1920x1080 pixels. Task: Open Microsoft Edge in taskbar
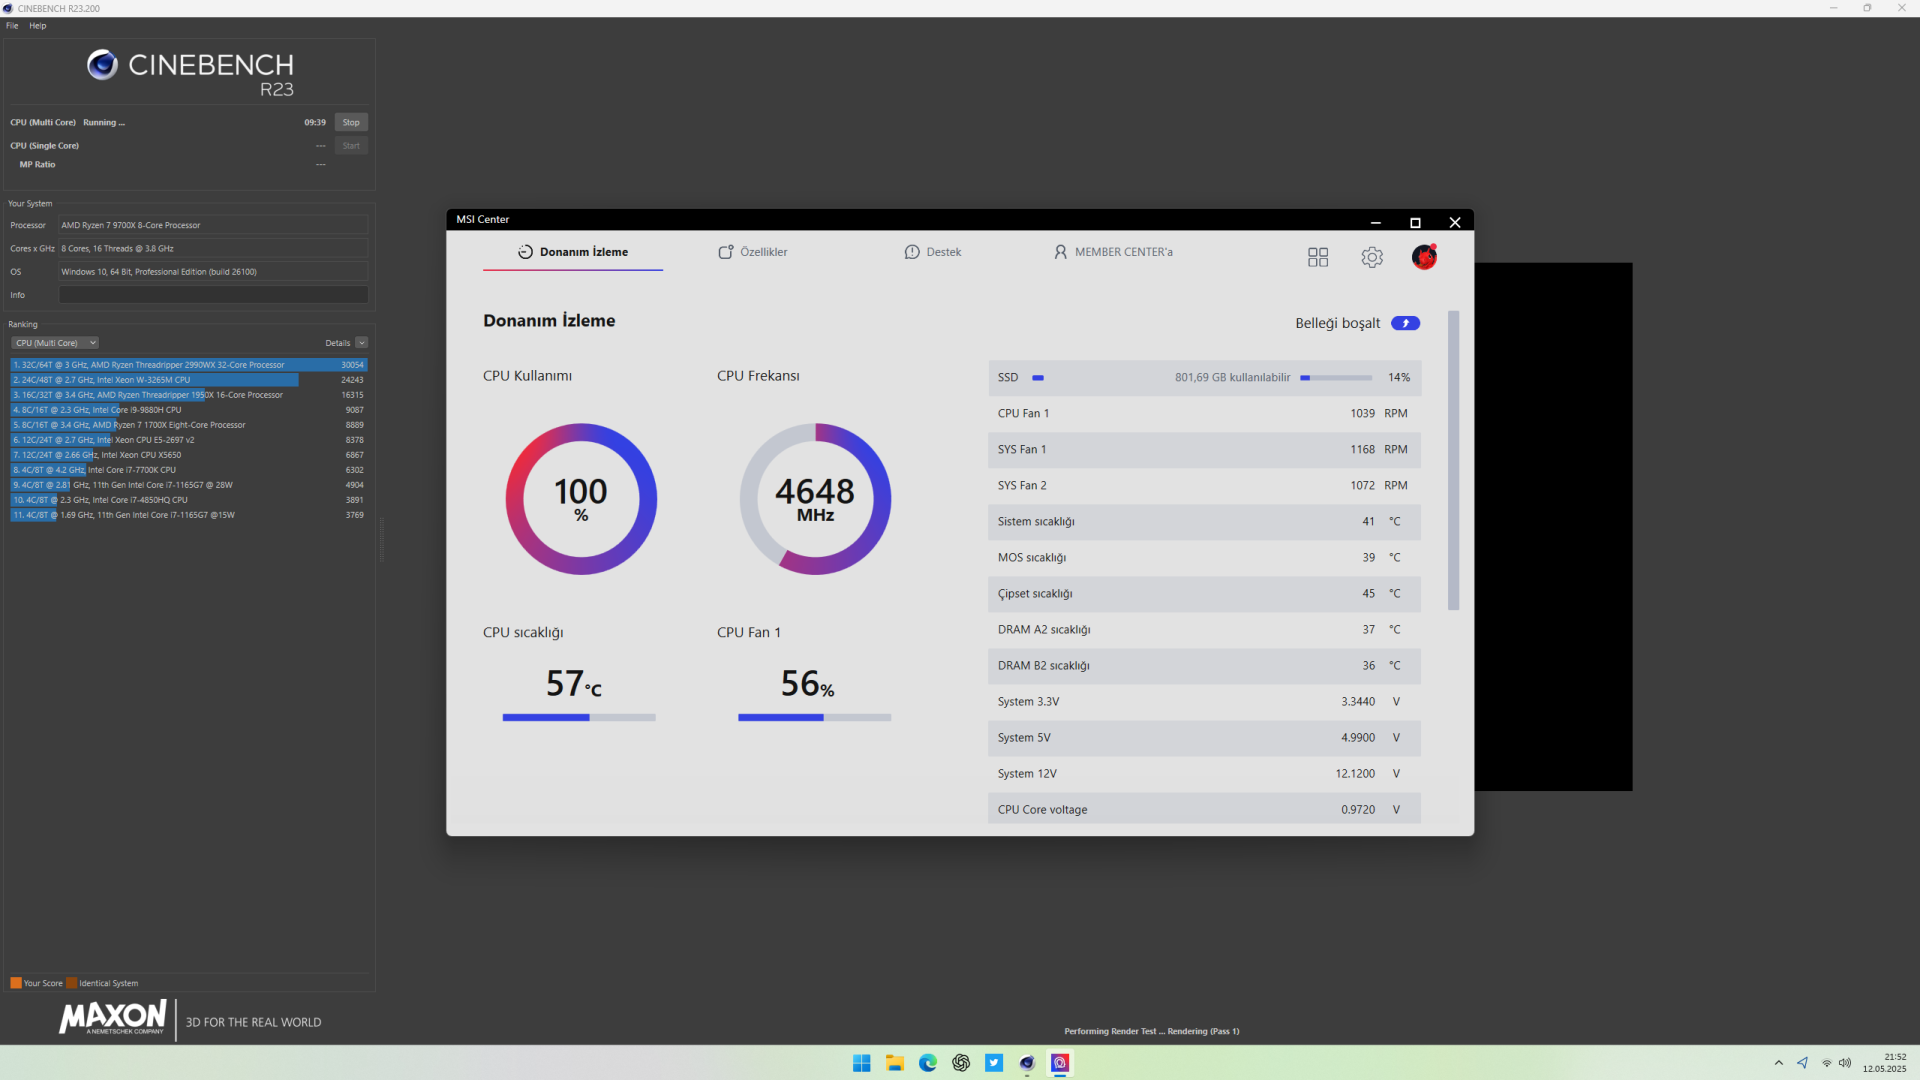coord(928,1063)
